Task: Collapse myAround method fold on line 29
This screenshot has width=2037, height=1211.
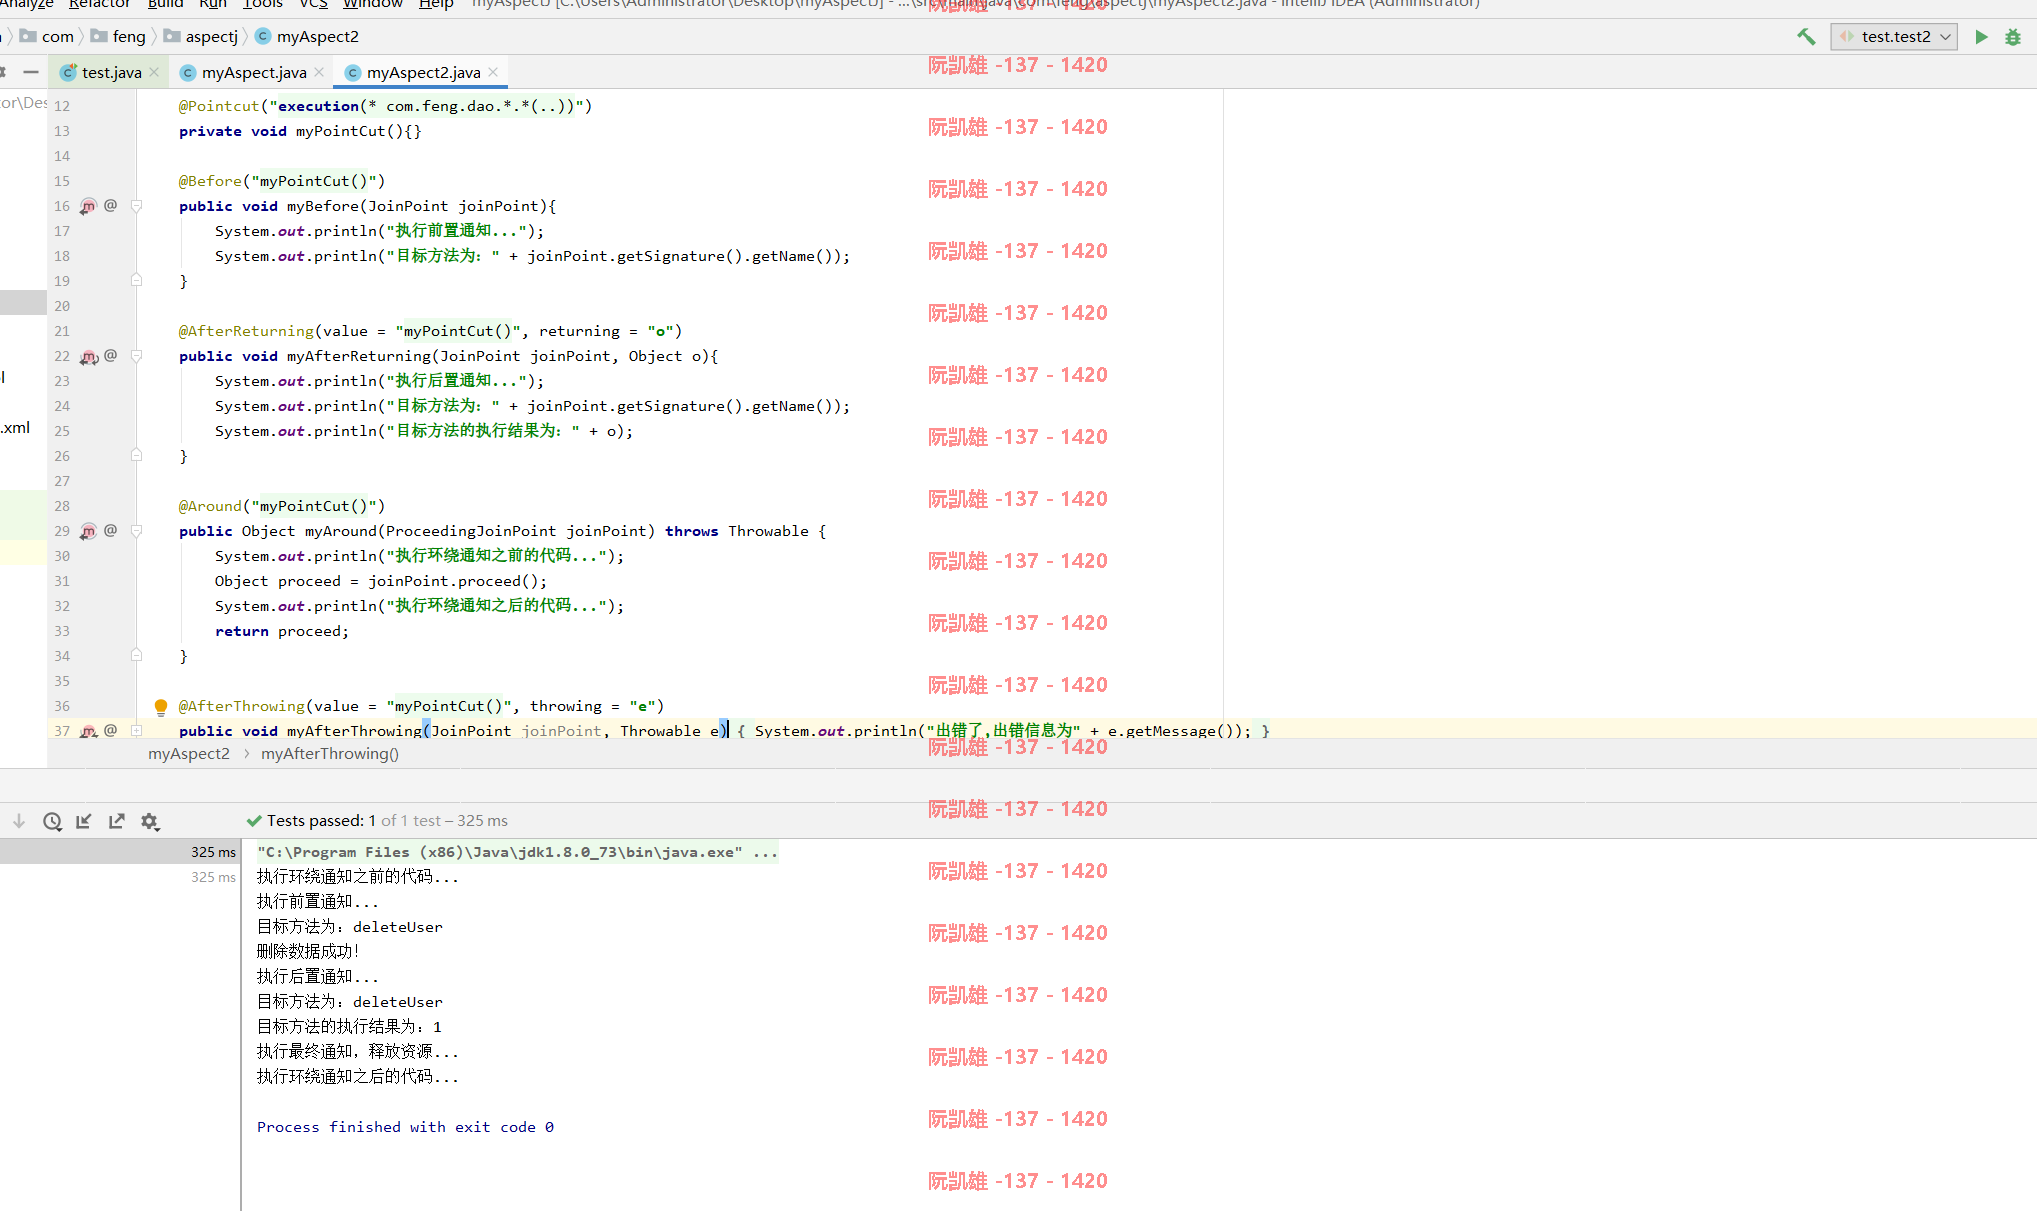Action: 137,531
